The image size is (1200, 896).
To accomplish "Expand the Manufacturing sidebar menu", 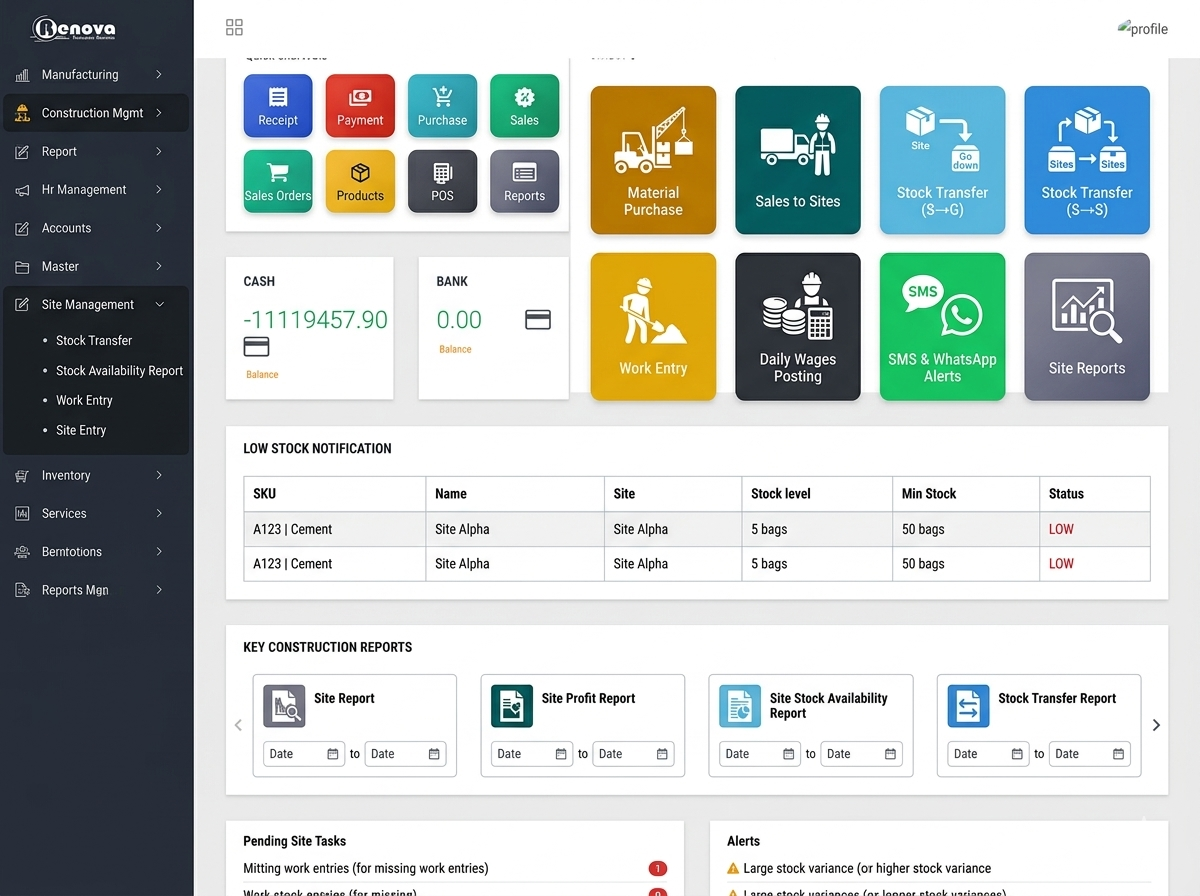I will (95, 75).
